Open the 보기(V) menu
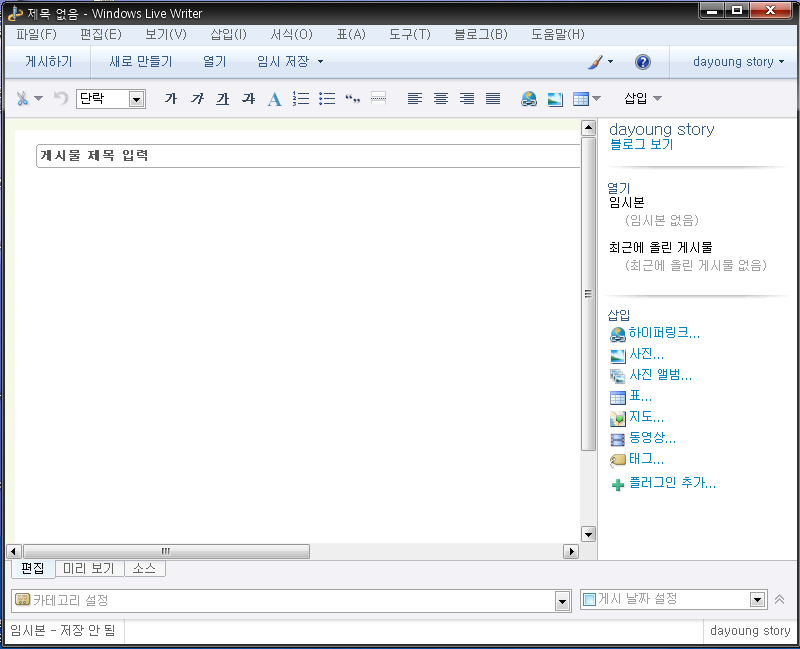Image resolution: width=800 pixels, height=649 pixels. 166,34
